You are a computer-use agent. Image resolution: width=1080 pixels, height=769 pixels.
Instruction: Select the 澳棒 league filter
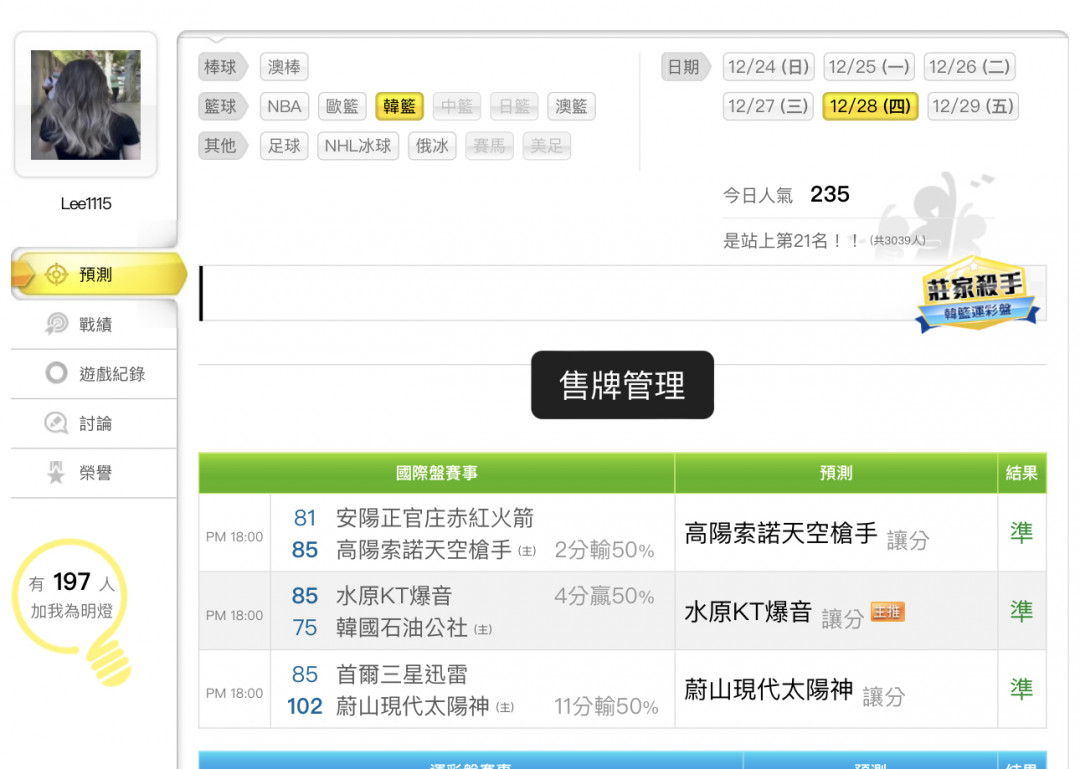coord(284,67)
